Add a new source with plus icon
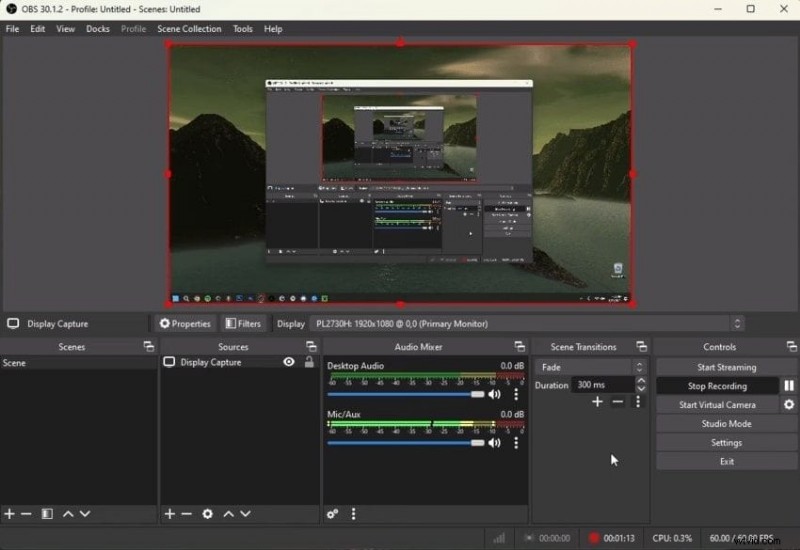This screenshot has height=550, width=800. tap(170, 513)
